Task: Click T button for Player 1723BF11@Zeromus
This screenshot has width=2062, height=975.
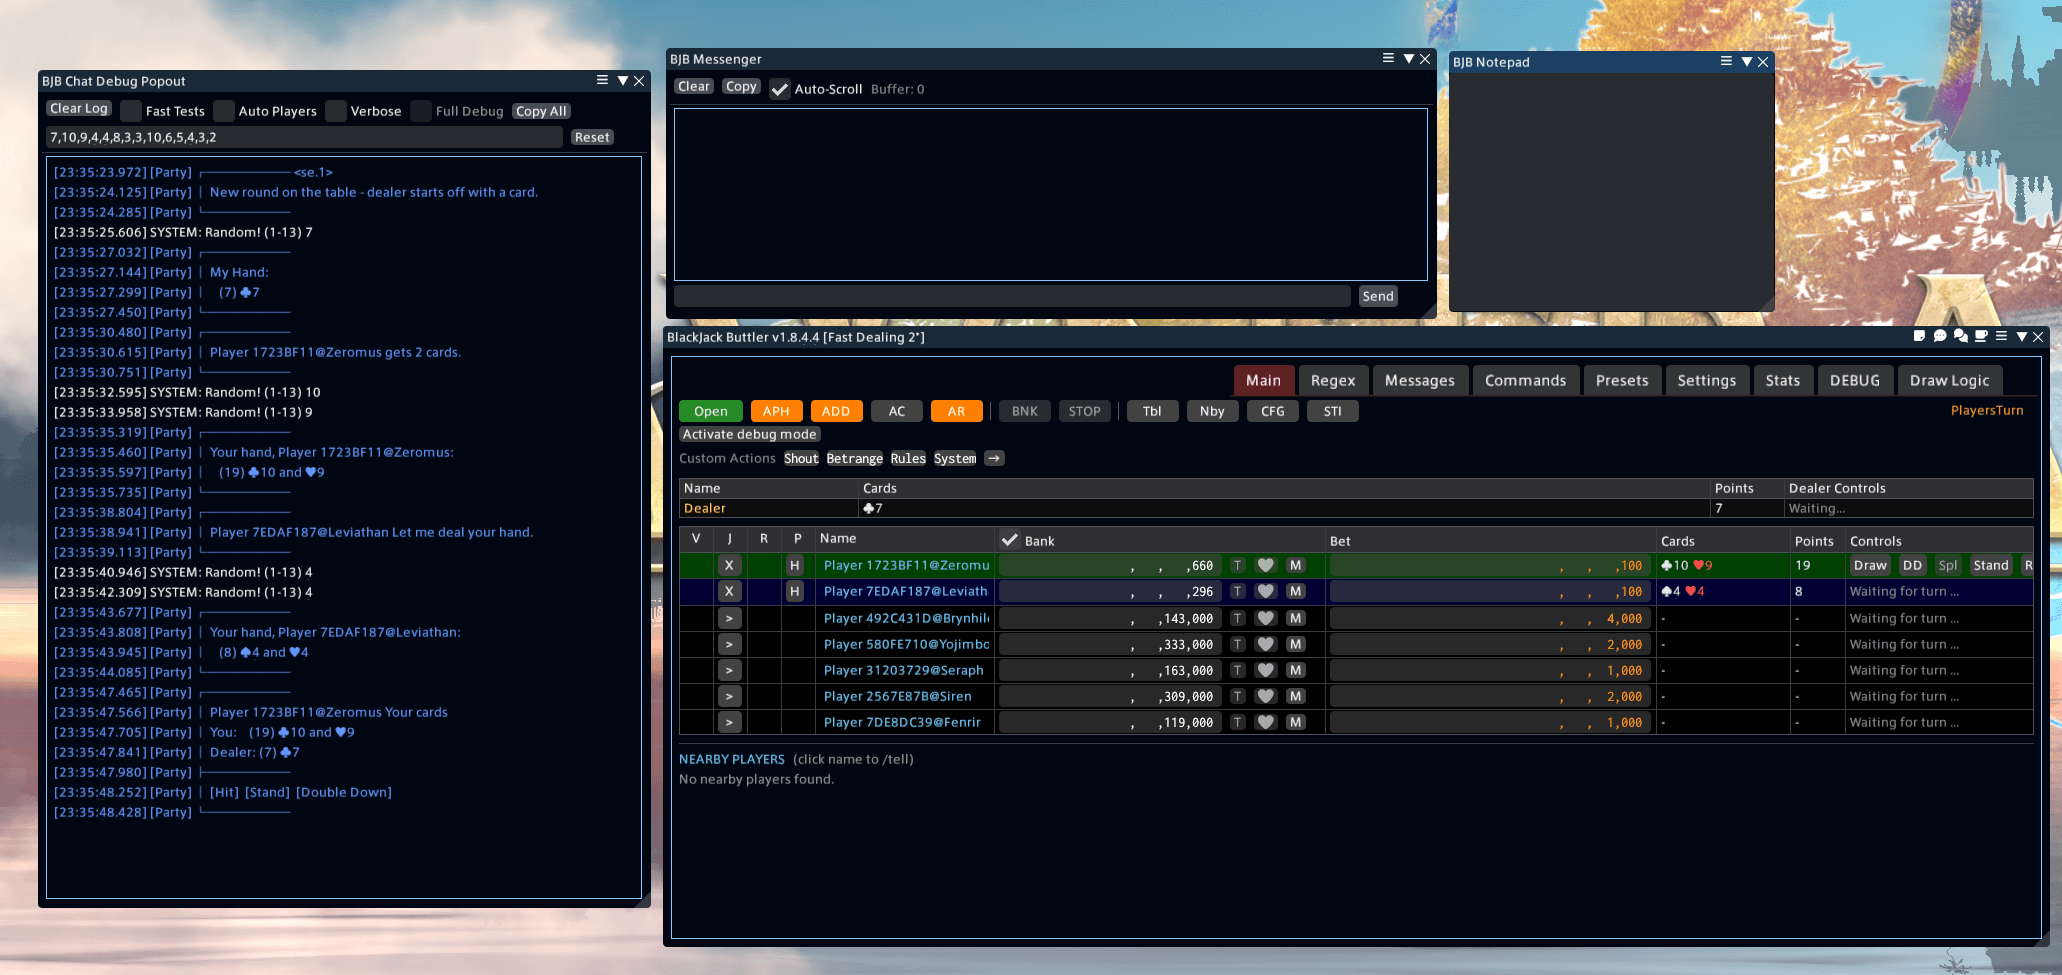Action: click(1238, 565)
